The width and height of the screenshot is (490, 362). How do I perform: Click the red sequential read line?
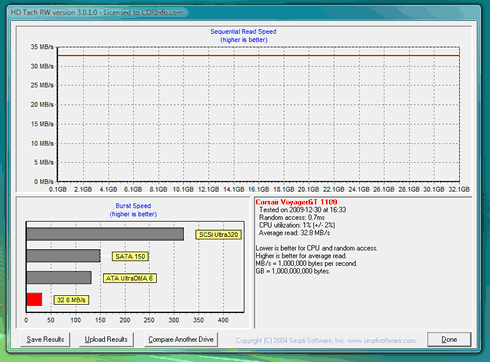click(x=258, y=56)
